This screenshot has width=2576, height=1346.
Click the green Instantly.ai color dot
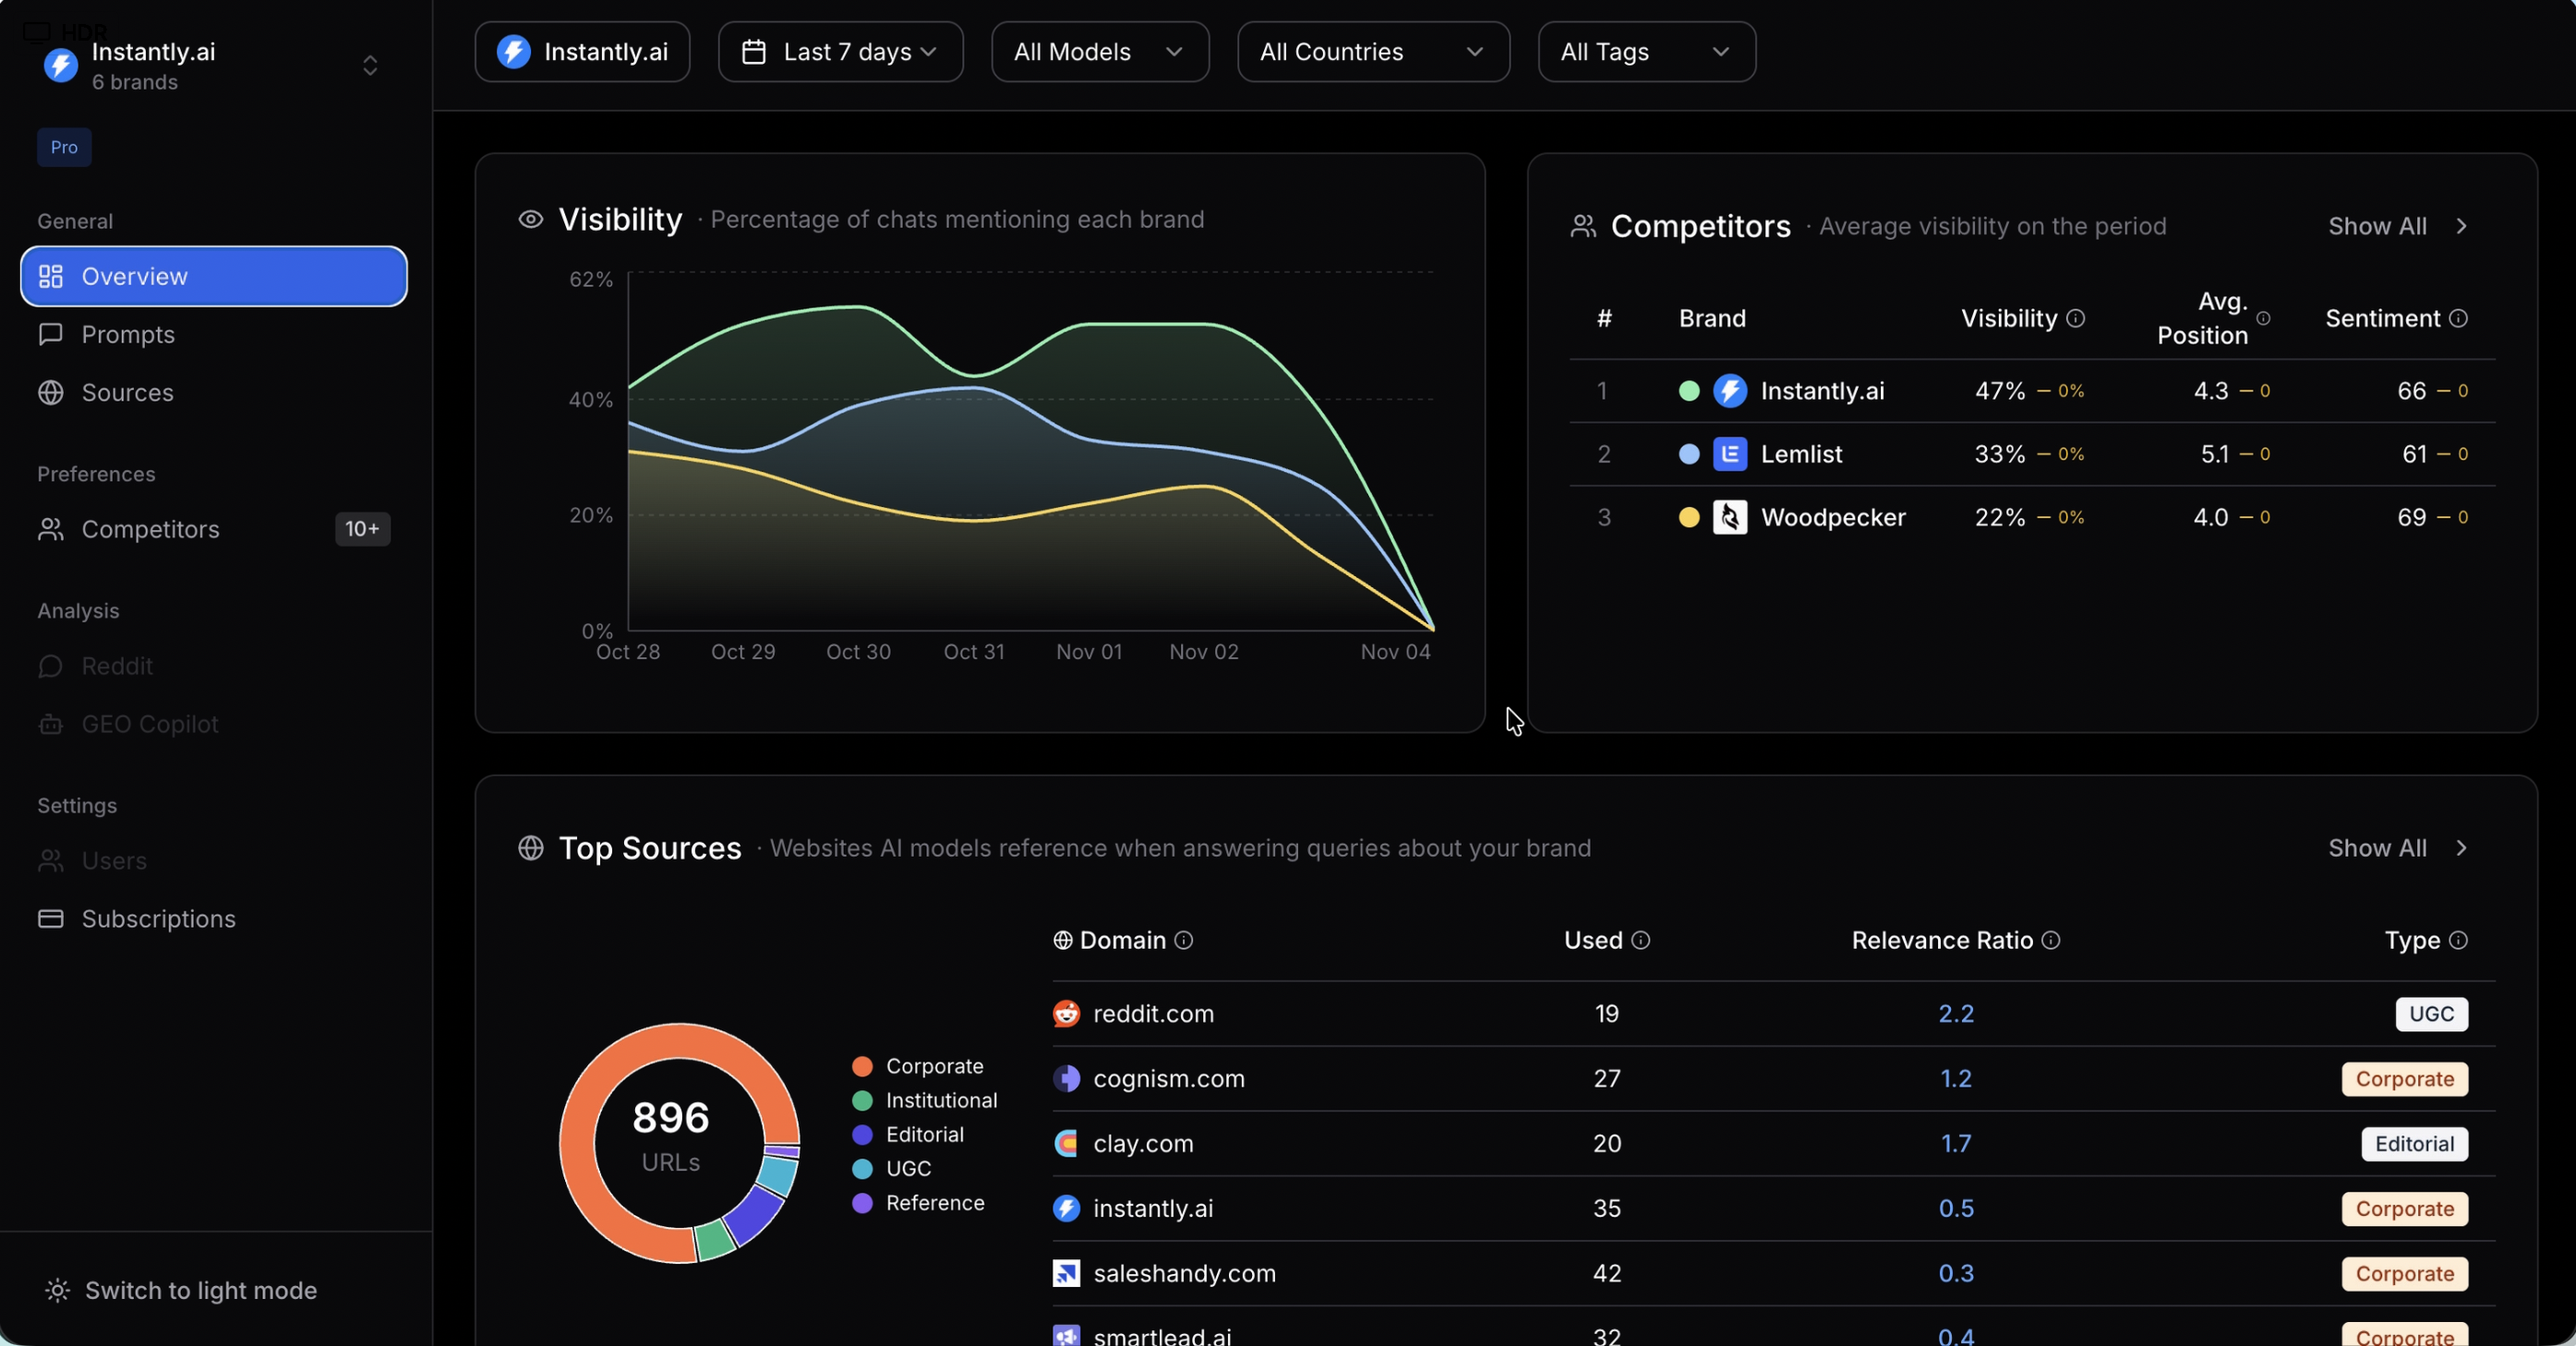pos(1689,391)
